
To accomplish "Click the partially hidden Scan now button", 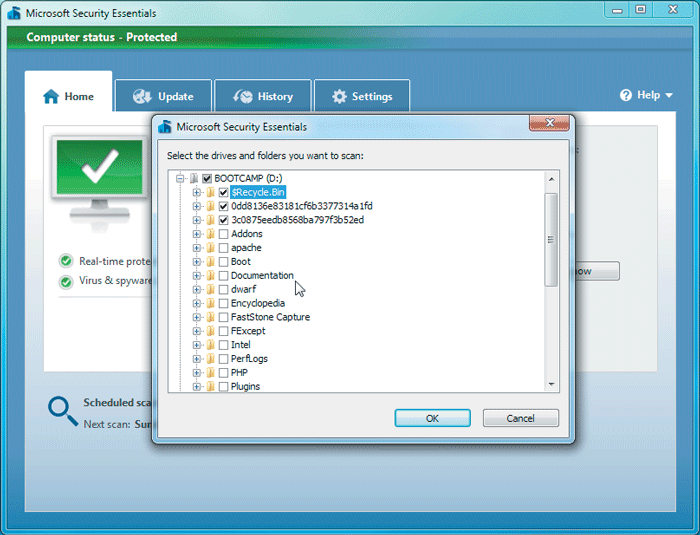I will [x=597, y=271].
